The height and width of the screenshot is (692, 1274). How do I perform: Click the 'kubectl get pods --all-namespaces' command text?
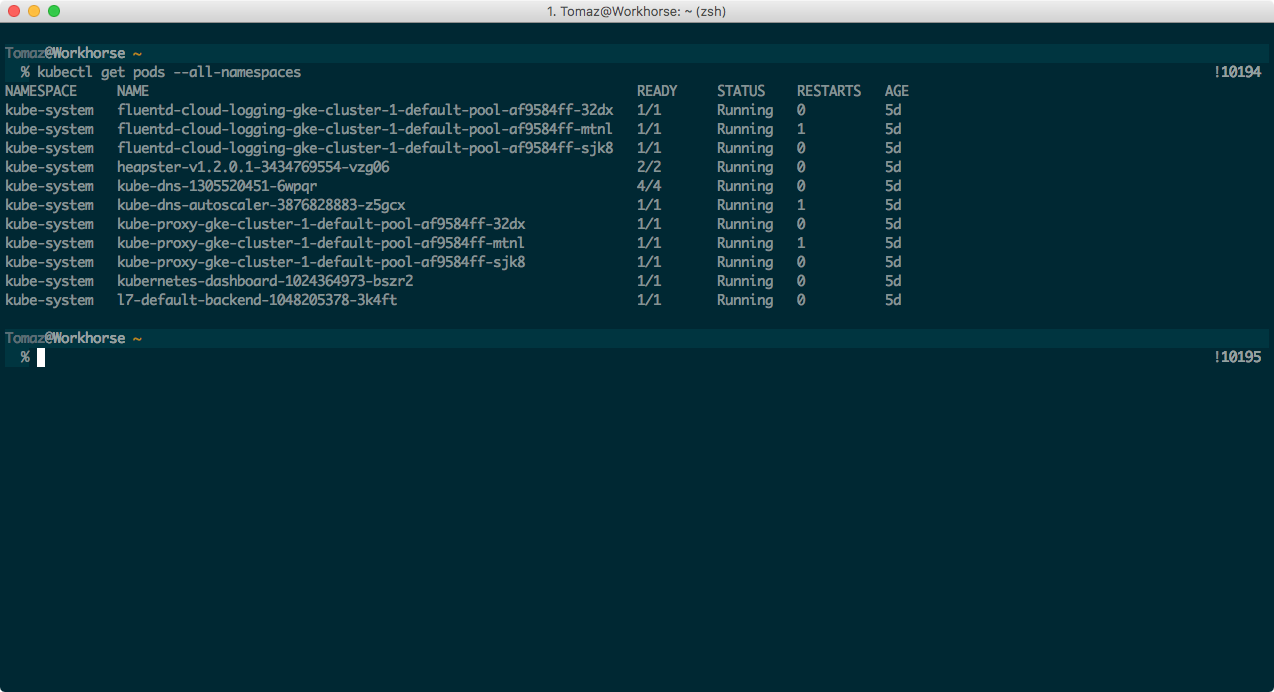pos(169,72)
